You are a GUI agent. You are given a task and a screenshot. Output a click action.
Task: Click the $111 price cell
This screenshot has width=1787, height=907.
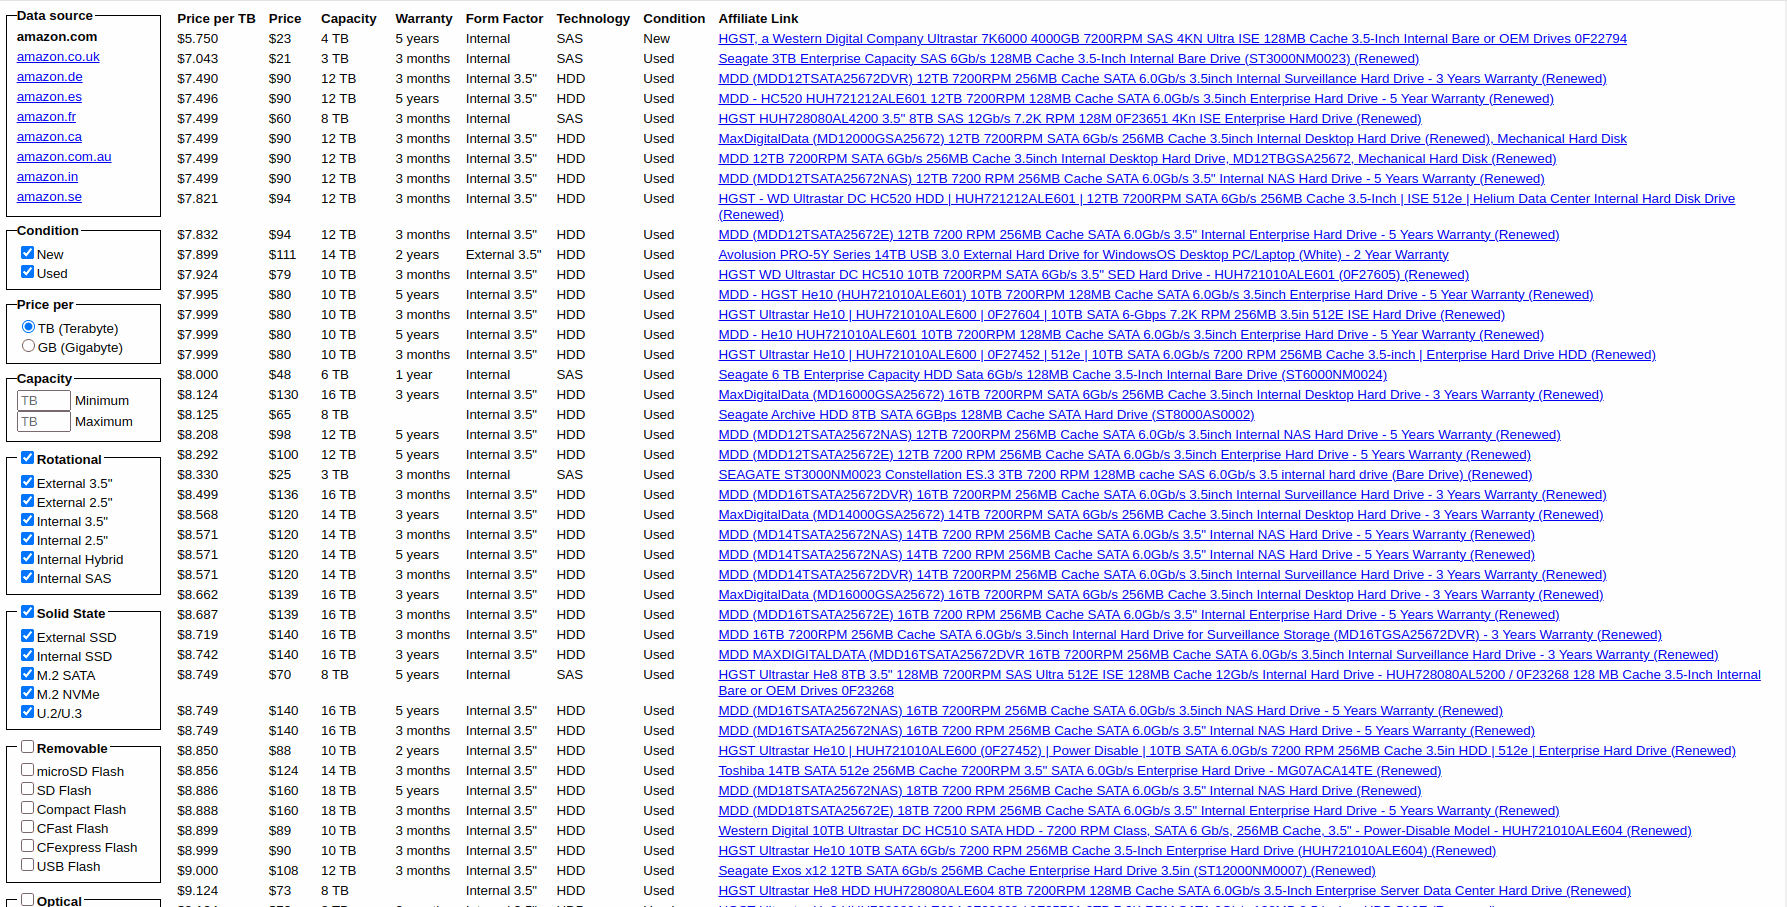[x=282, y=255]
